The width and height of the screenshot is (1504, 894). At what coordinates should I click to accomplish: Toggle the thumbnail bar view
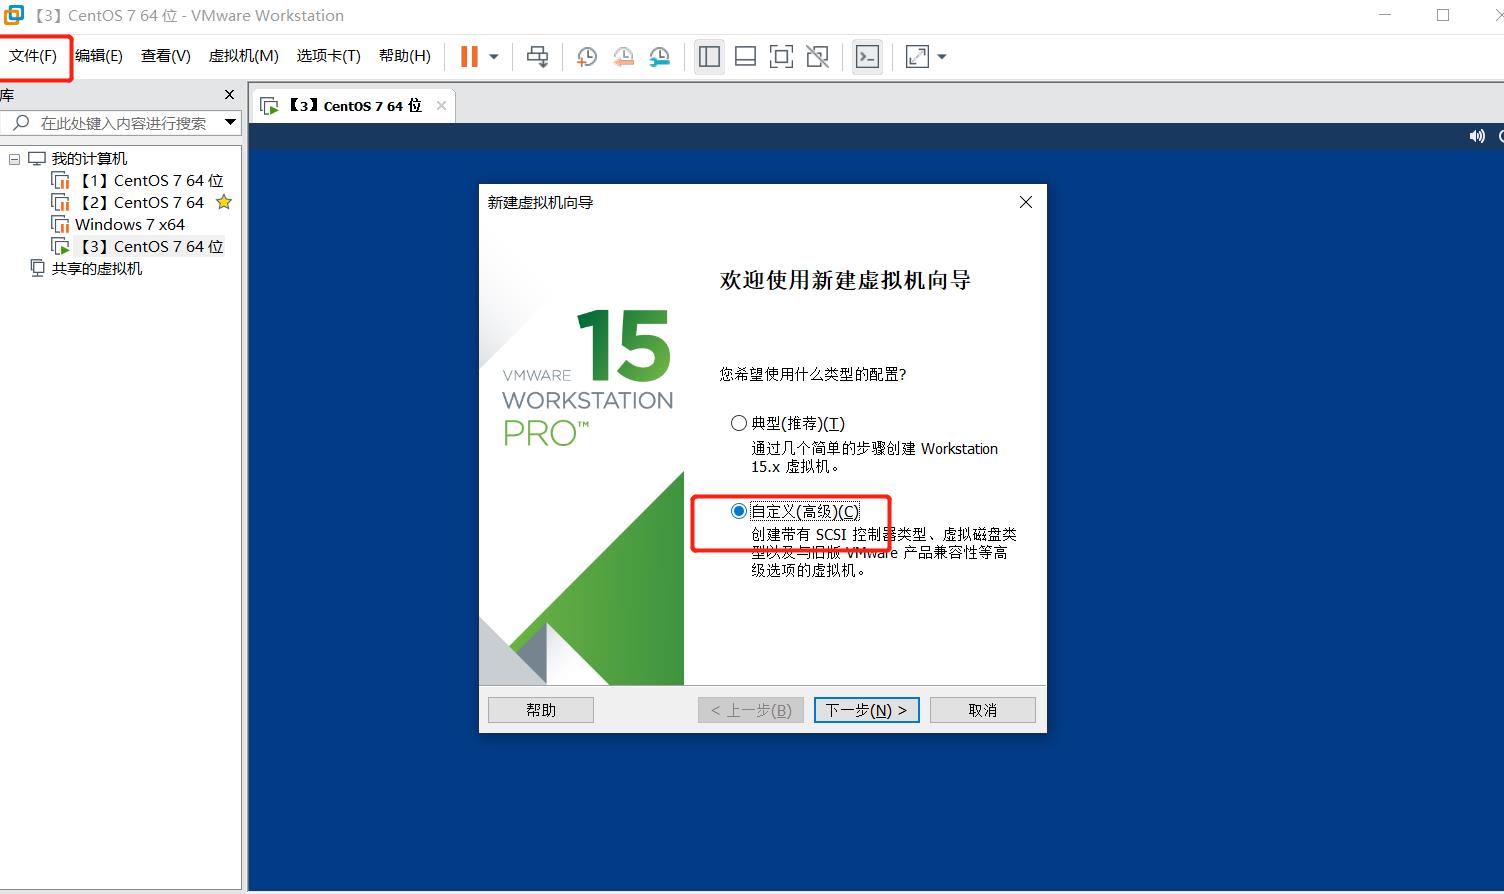coord(745,57)
